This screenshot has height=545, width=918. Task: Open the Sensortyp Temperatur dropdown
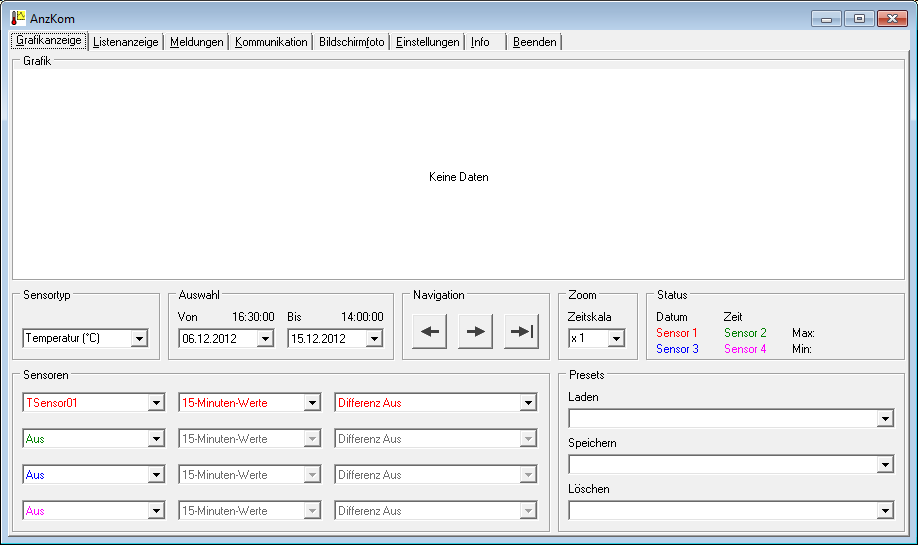(x=139, y=339)
